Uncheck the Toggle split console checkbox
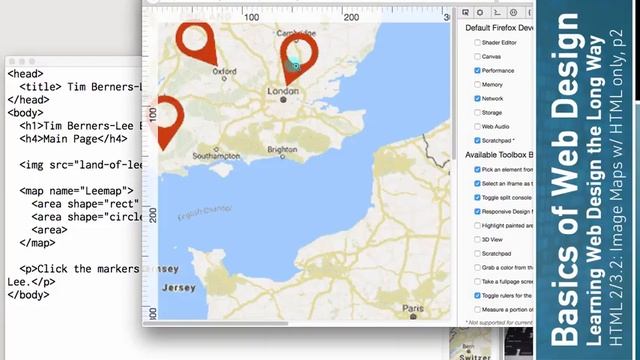 (477, 198)
